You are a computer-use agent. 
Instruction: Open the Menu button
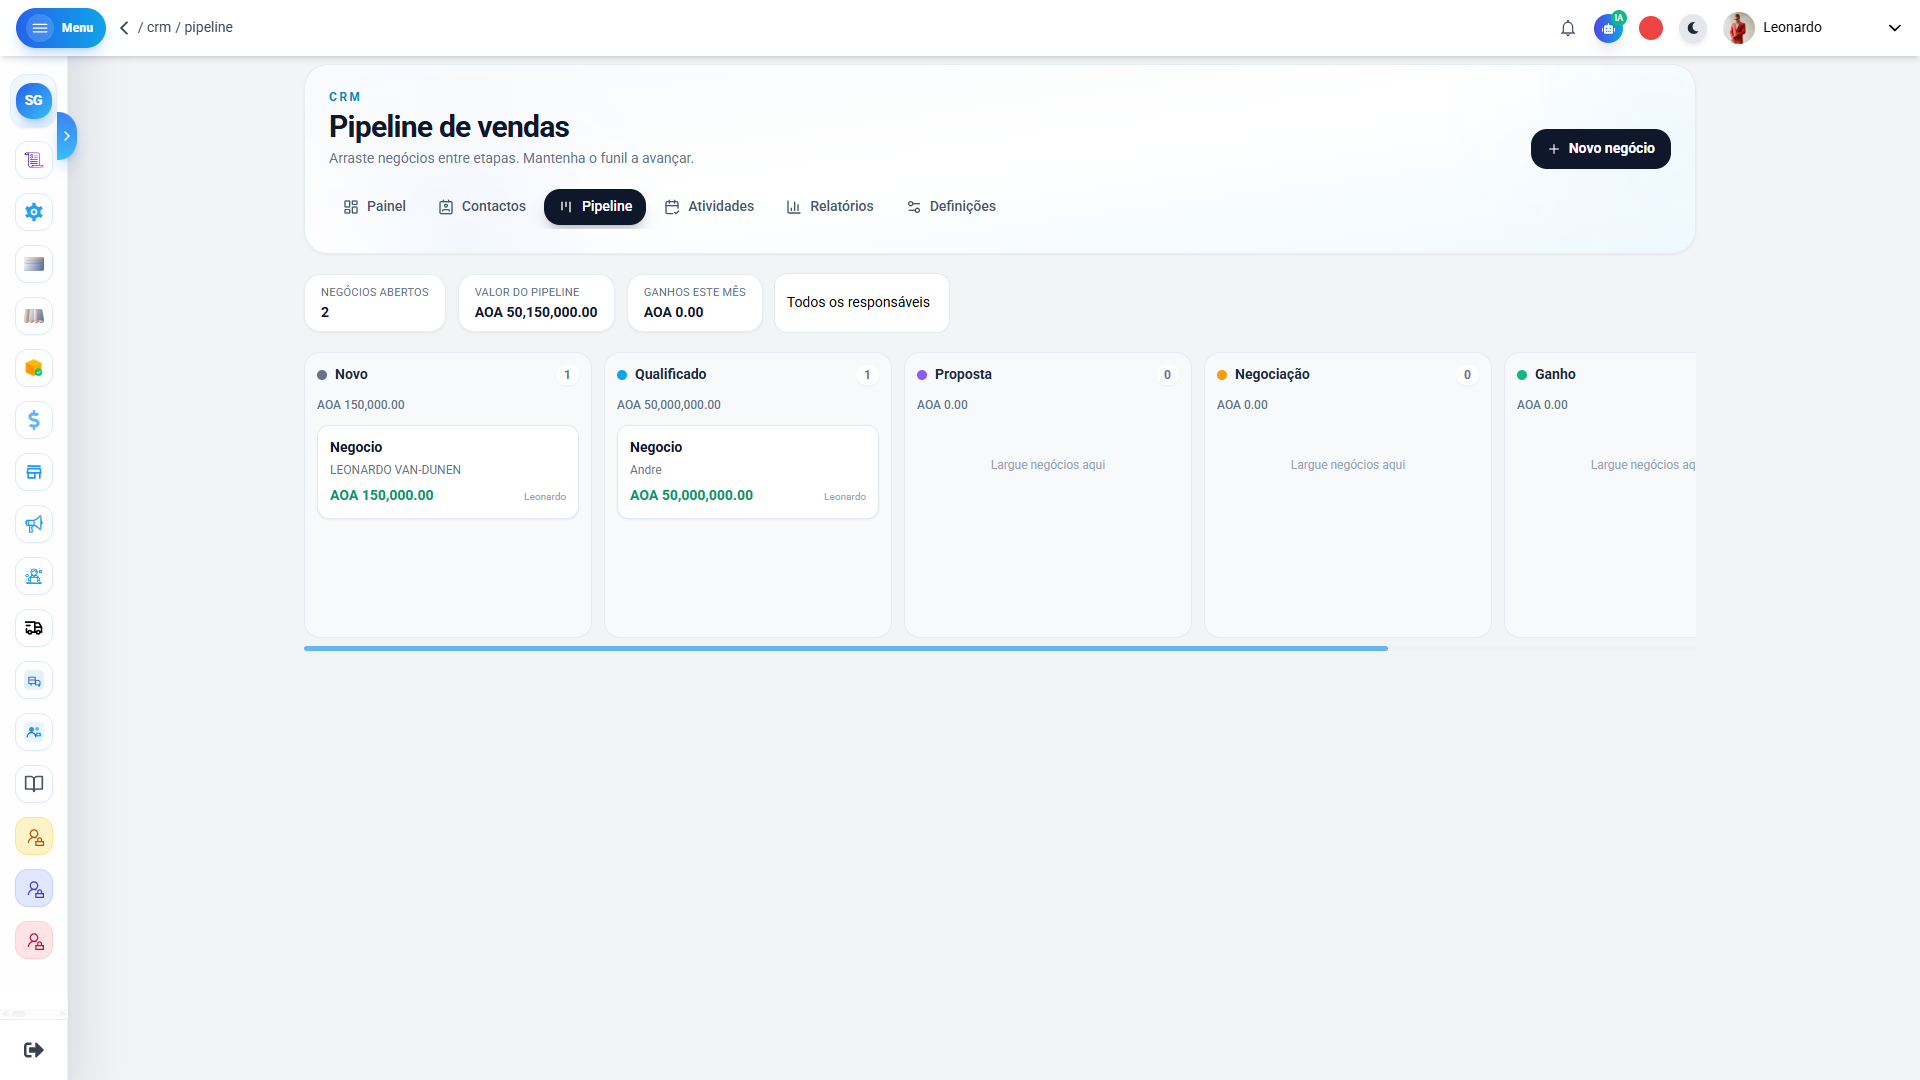tap(61, 28)
